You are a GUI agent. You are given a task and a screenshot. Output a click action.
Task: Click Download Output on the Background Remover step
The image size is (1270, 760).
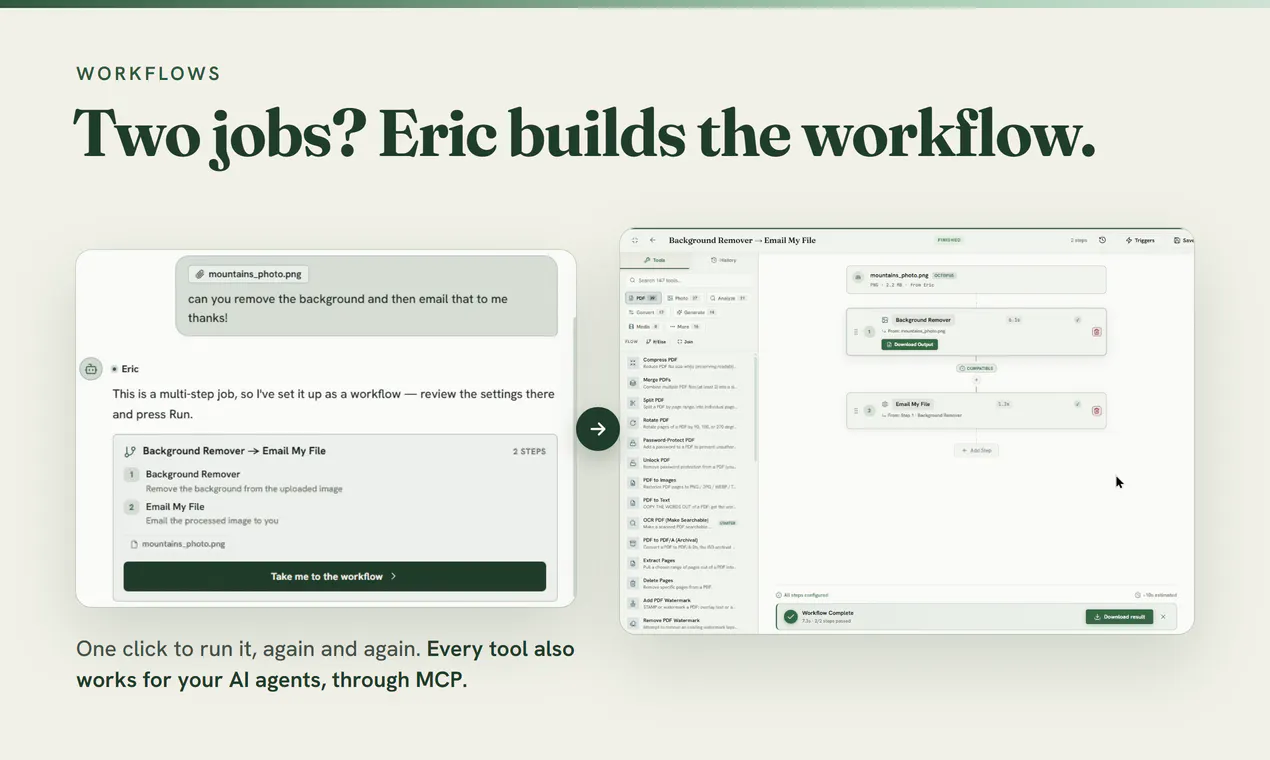click(910, 344)
